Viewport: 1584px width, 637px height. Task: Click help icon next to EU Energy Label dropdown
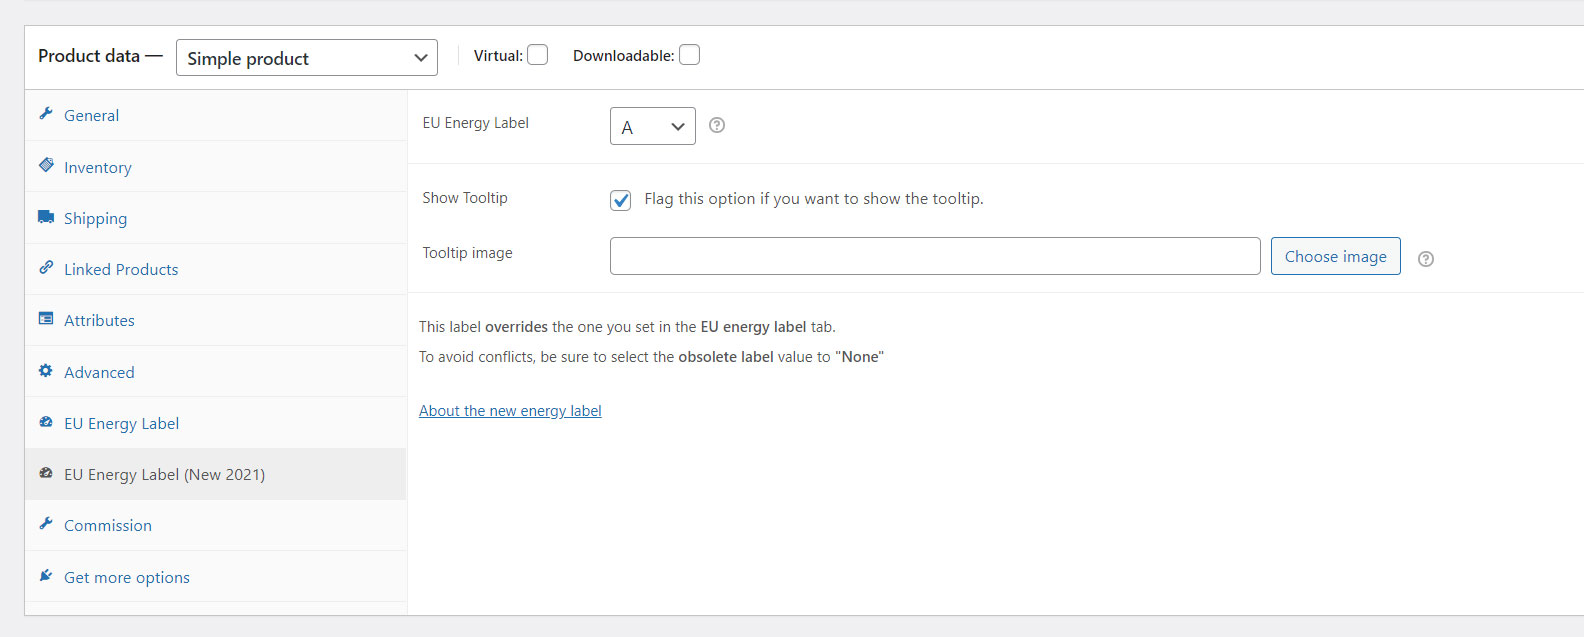[x=716, y=125]
